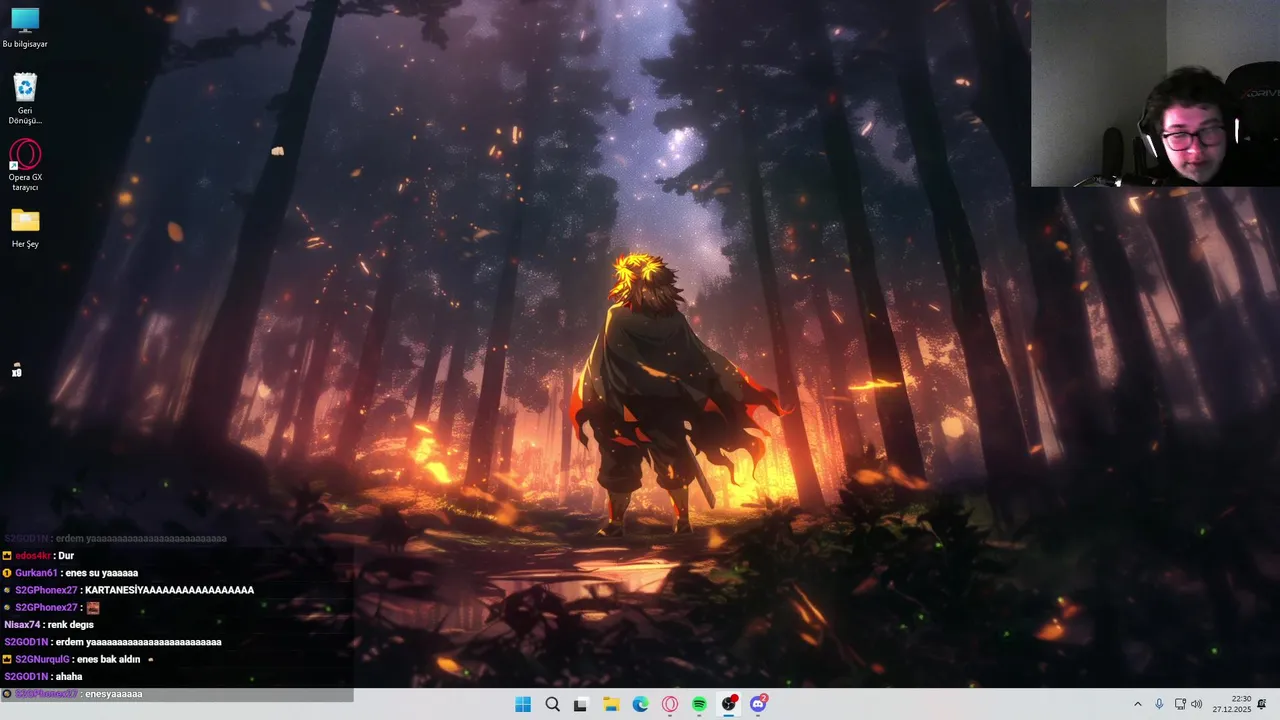The image size is (1280, 720).
Task: Click the network tray icon
Action: [x=1180, y=704]
